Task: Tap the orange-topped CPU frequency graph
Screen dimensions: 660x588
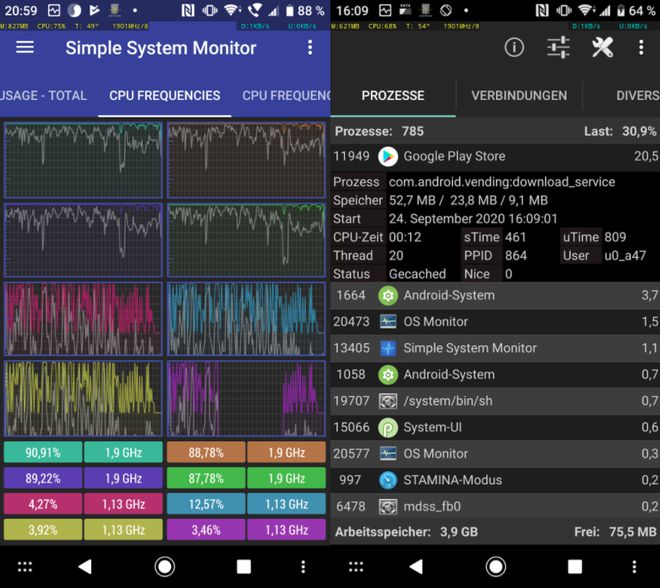Action: (x=246, y=160)
